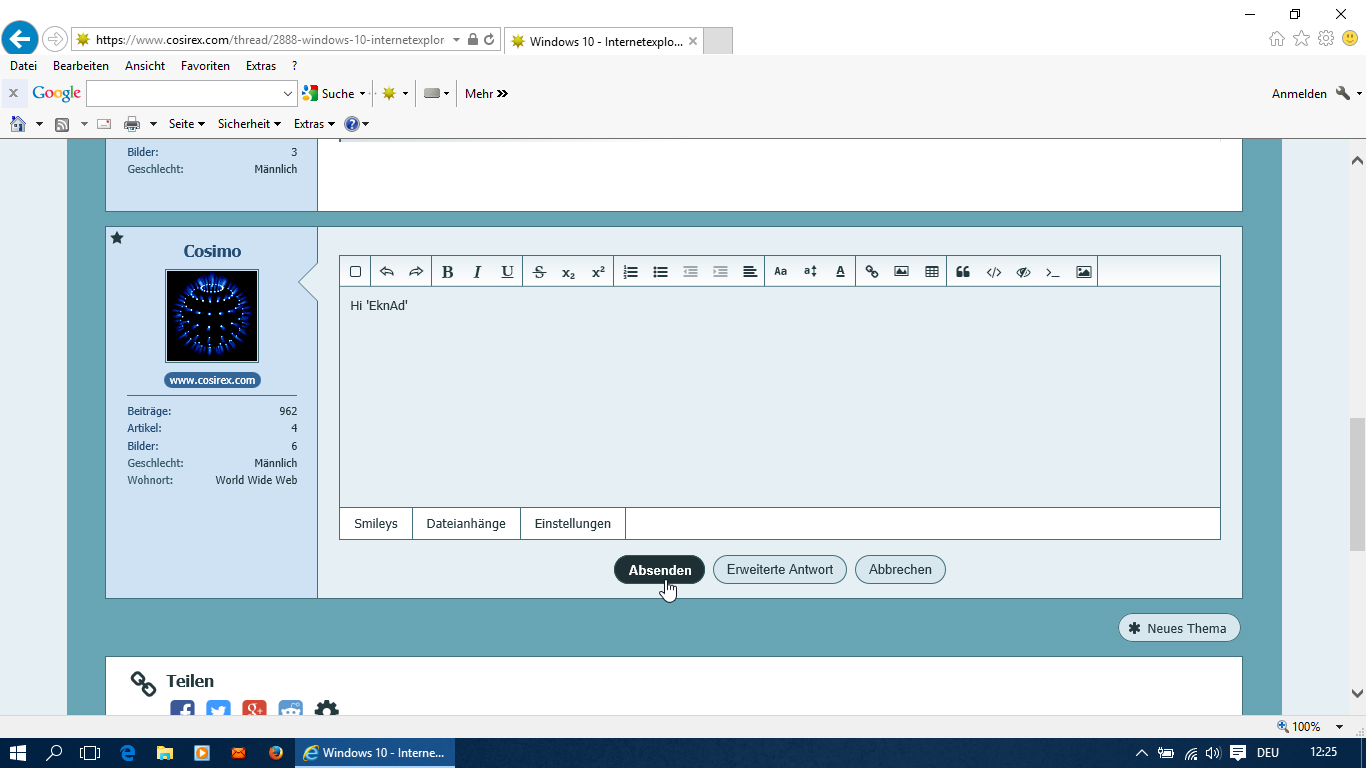Insert a table into the editor
The height and width of the screenshot is (768, 1366).
(x=932, y=272)
